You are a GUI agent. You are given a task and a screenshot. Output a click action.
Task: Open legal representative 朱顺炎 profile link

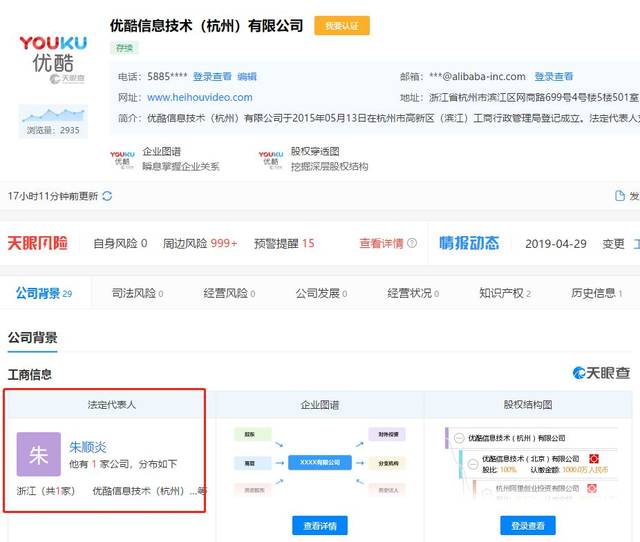click(x=88, y=447)
